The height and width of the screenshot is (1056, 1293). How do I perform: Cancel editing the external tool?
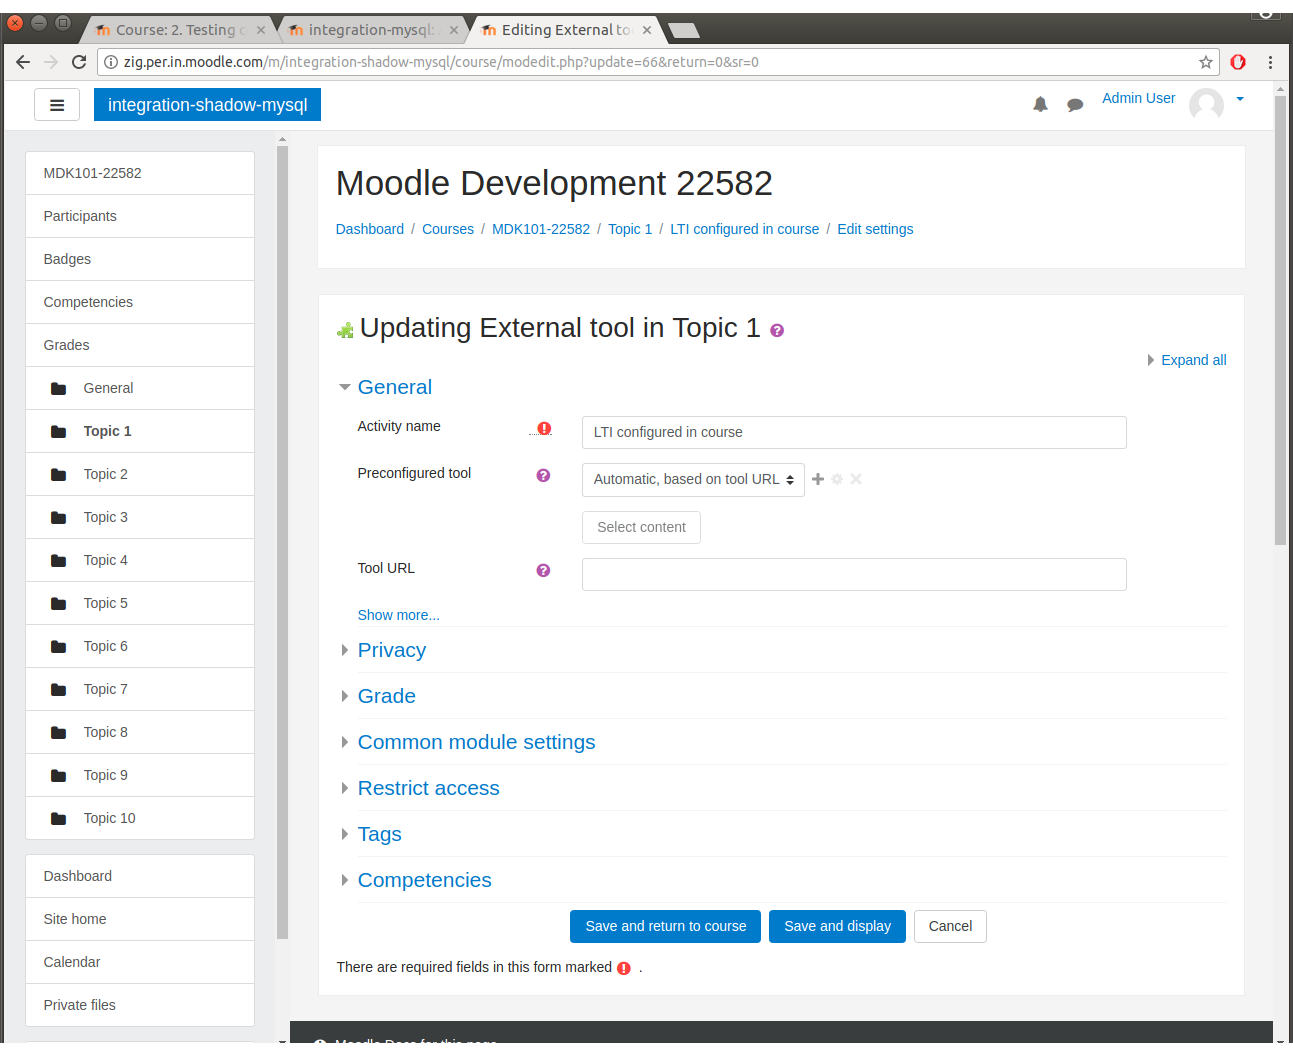[950, 926]
